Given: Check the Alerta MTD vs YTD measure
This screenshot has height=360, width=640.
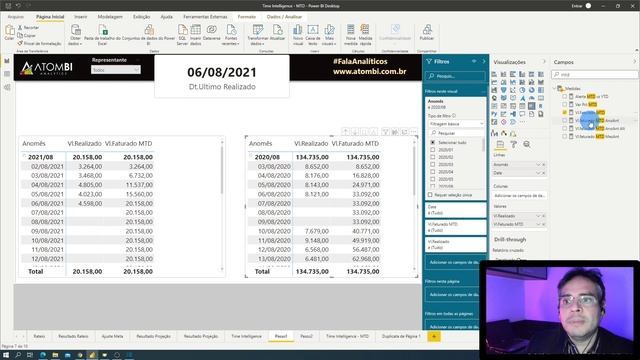Looking at the screenshot, I should [564, 96].
